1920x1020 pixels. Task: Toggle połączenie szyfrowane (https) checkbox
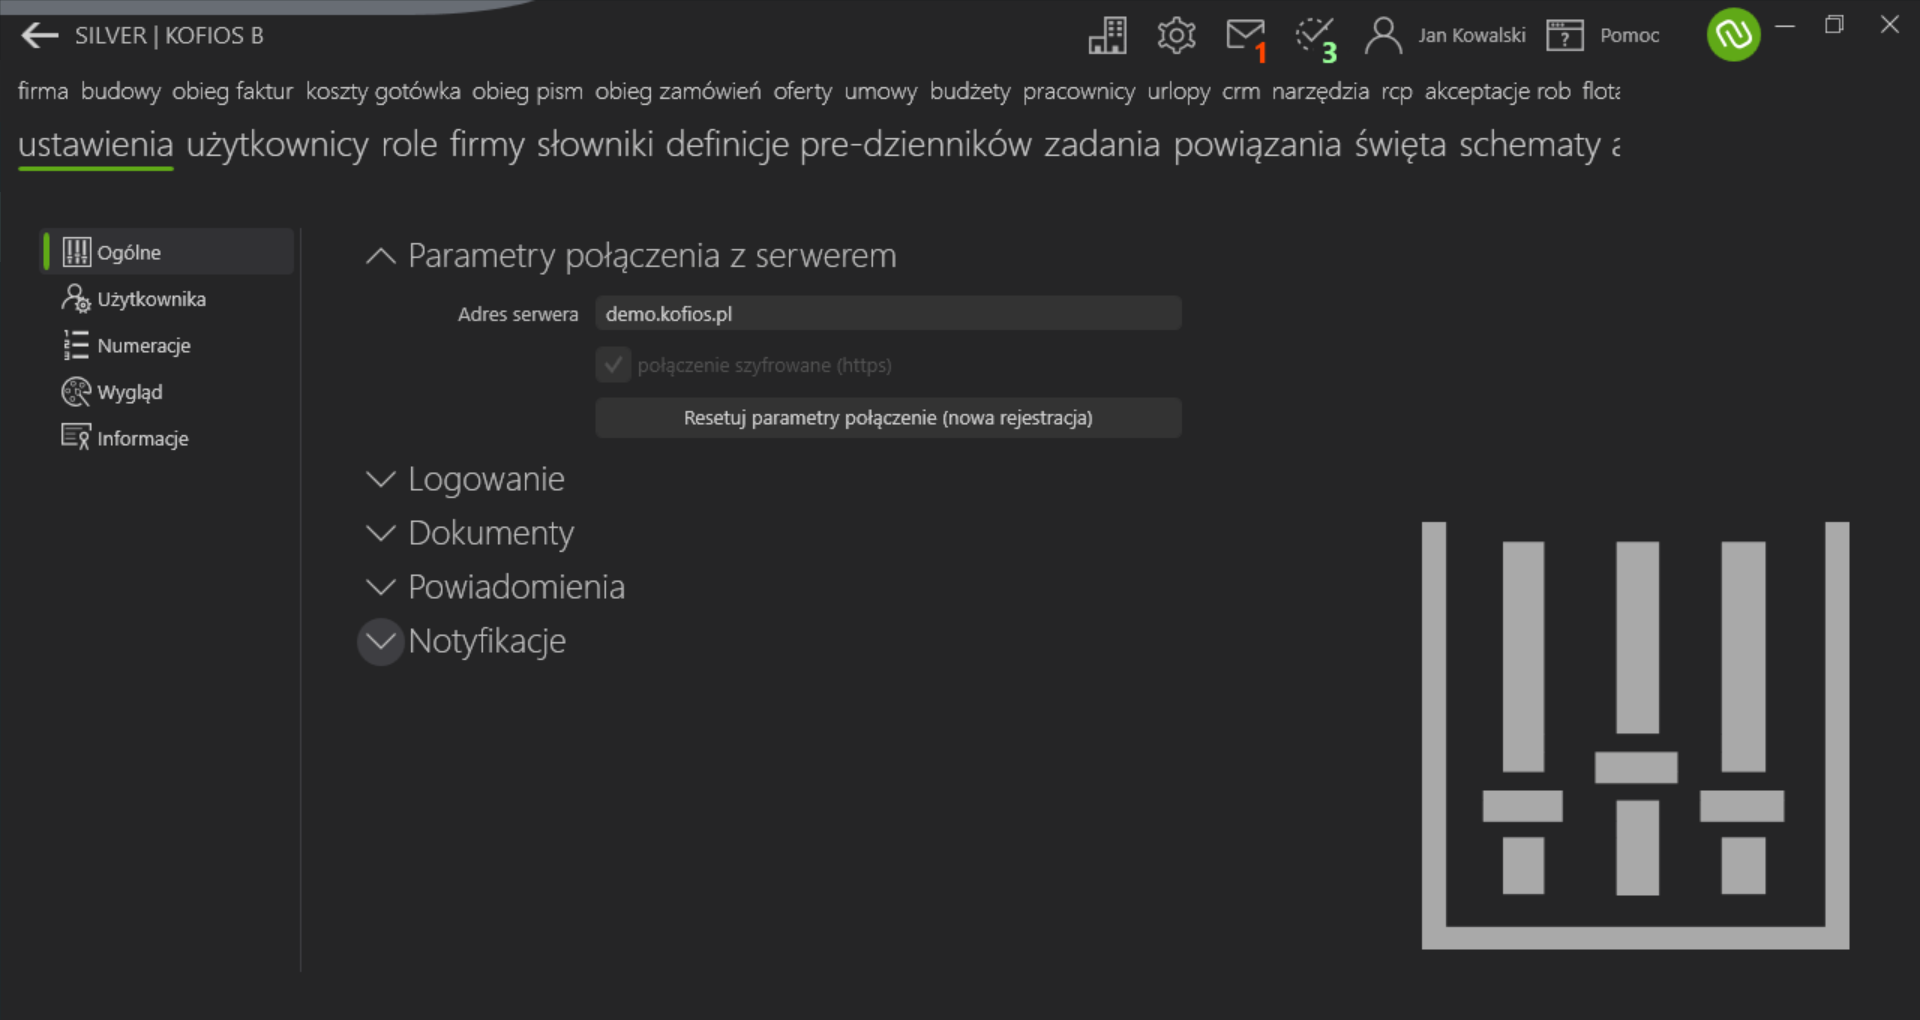[614, 365]
